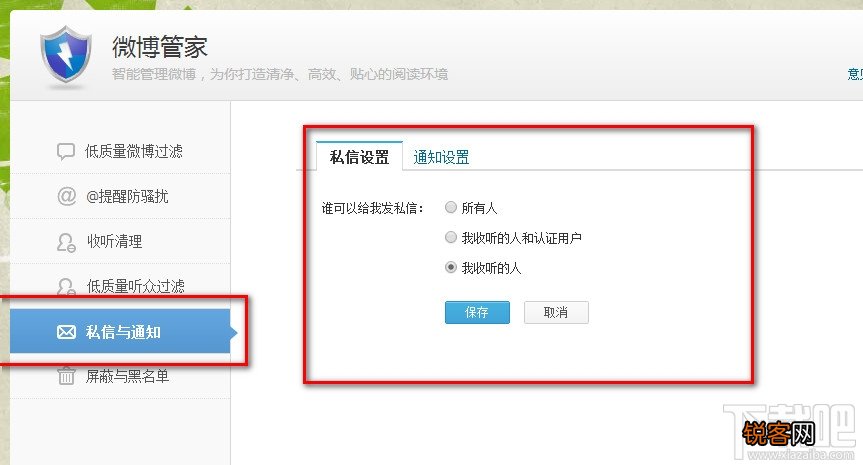Select the 我收听的人和认证用户 radio option

[451, 237]
